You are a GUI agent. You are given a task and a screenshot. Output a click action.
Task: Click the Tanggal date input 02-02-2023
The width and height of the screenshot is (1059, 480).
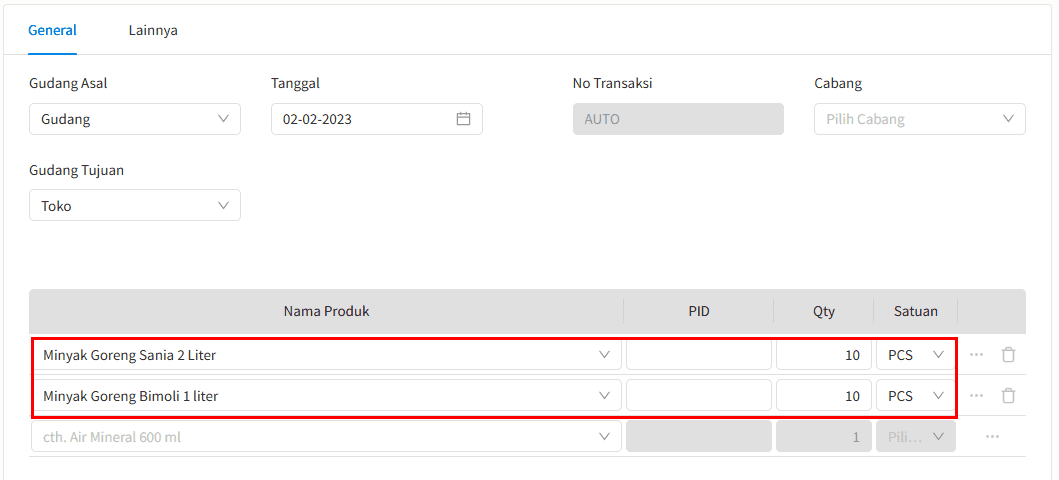click(x=377, y=119)
